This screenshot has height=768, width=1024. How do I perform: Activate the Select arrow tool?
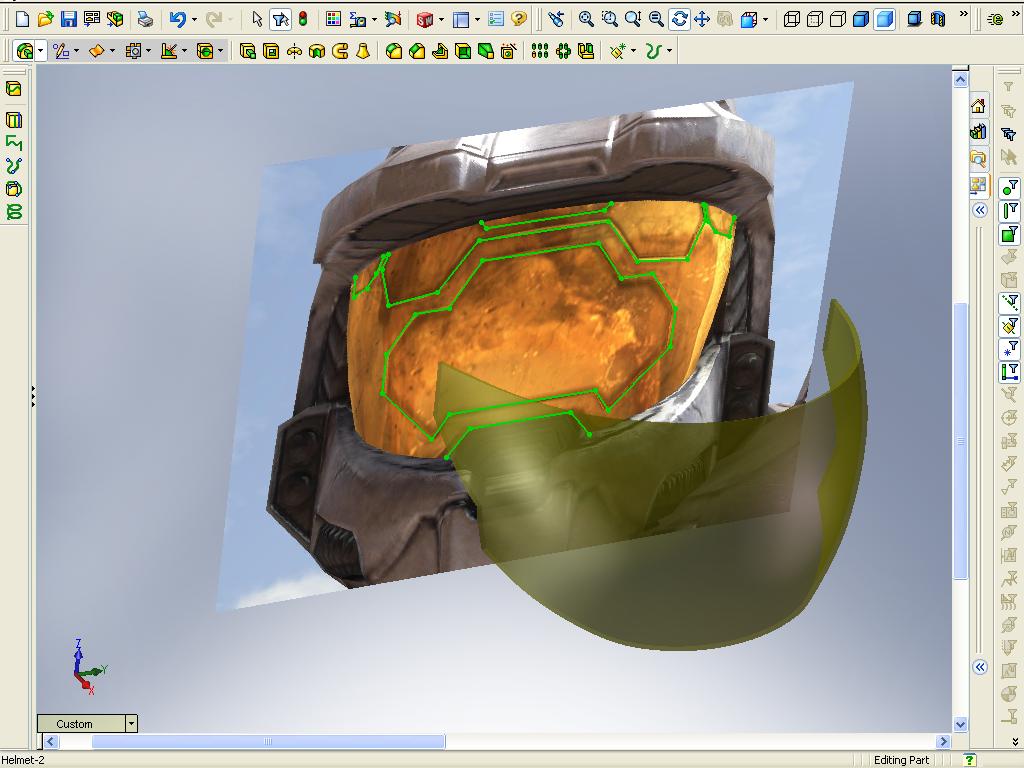pyautogui.click(x=257, y=20)
